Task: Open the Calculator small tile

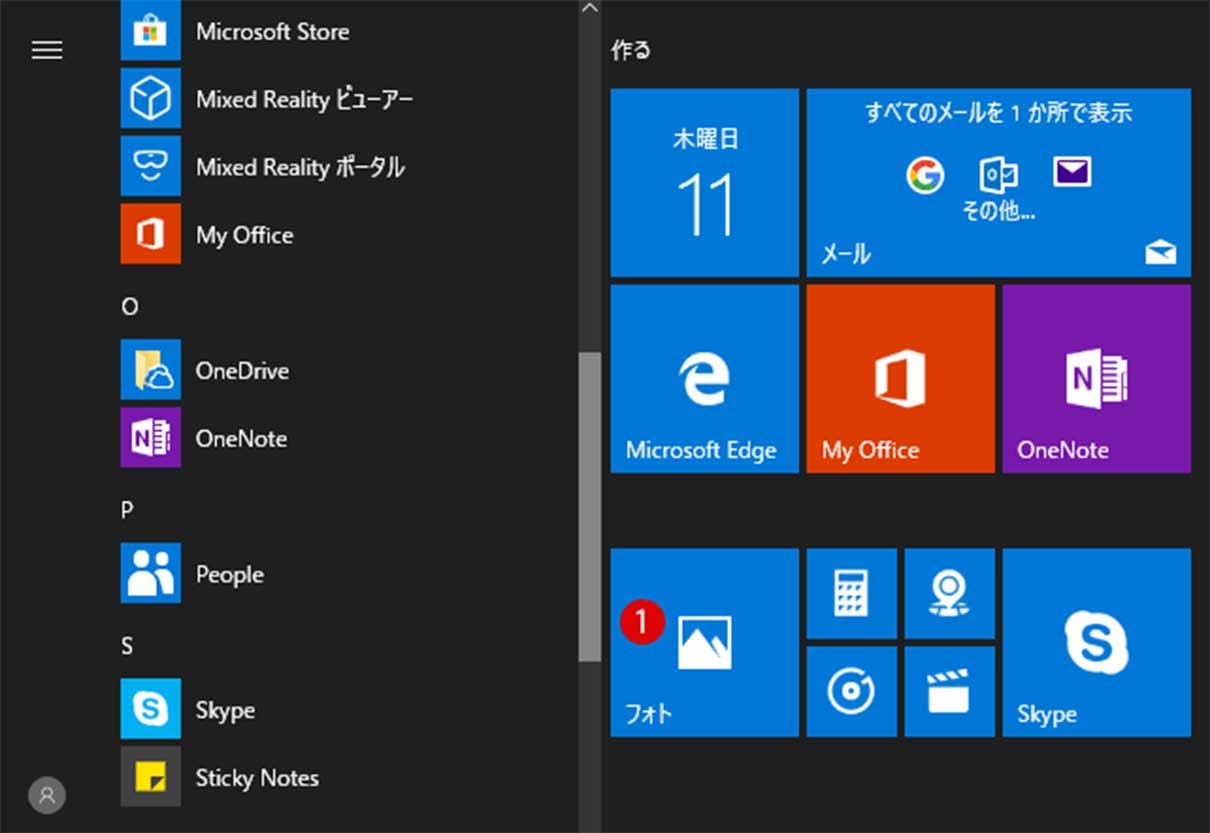Action: click(x=852, y=594)
